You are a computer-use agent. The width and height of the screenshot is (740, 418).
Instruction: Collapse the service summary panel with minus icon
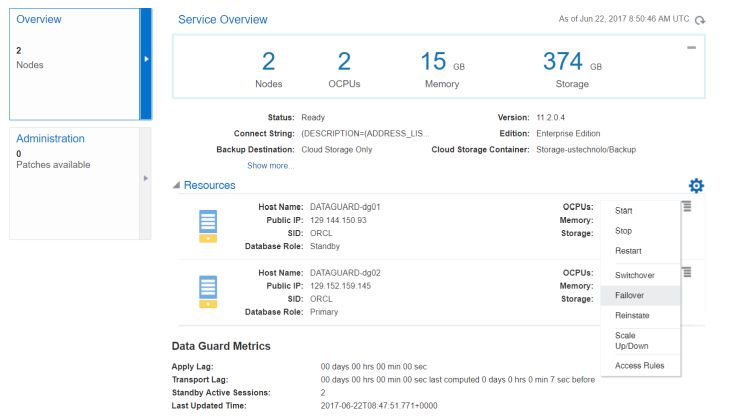(x=691, y=48)
